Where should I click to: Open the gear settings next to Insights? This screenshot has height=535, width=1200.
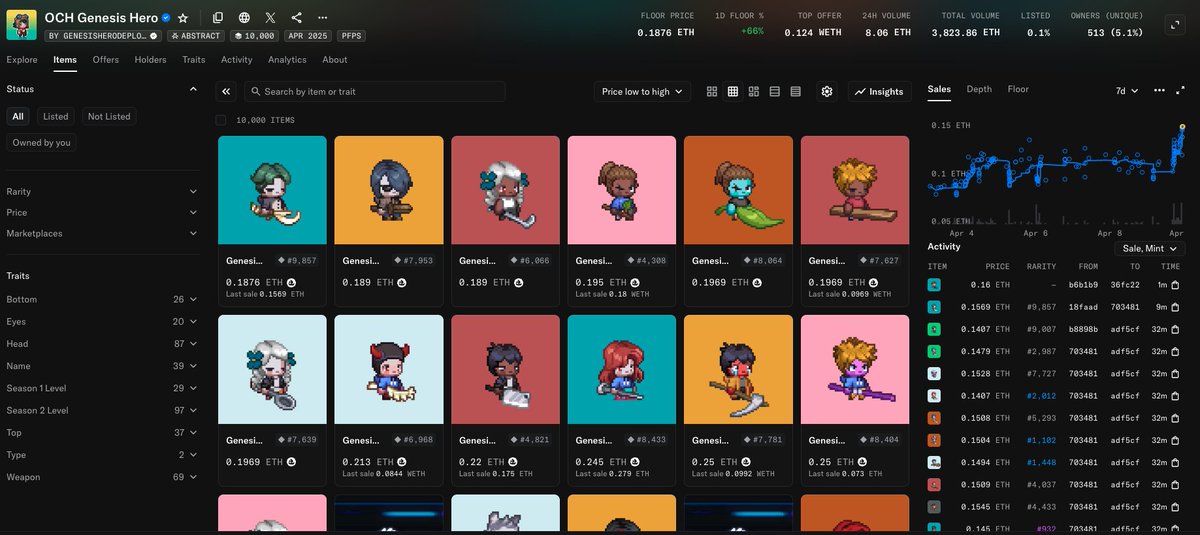click(x=827, y=92)
